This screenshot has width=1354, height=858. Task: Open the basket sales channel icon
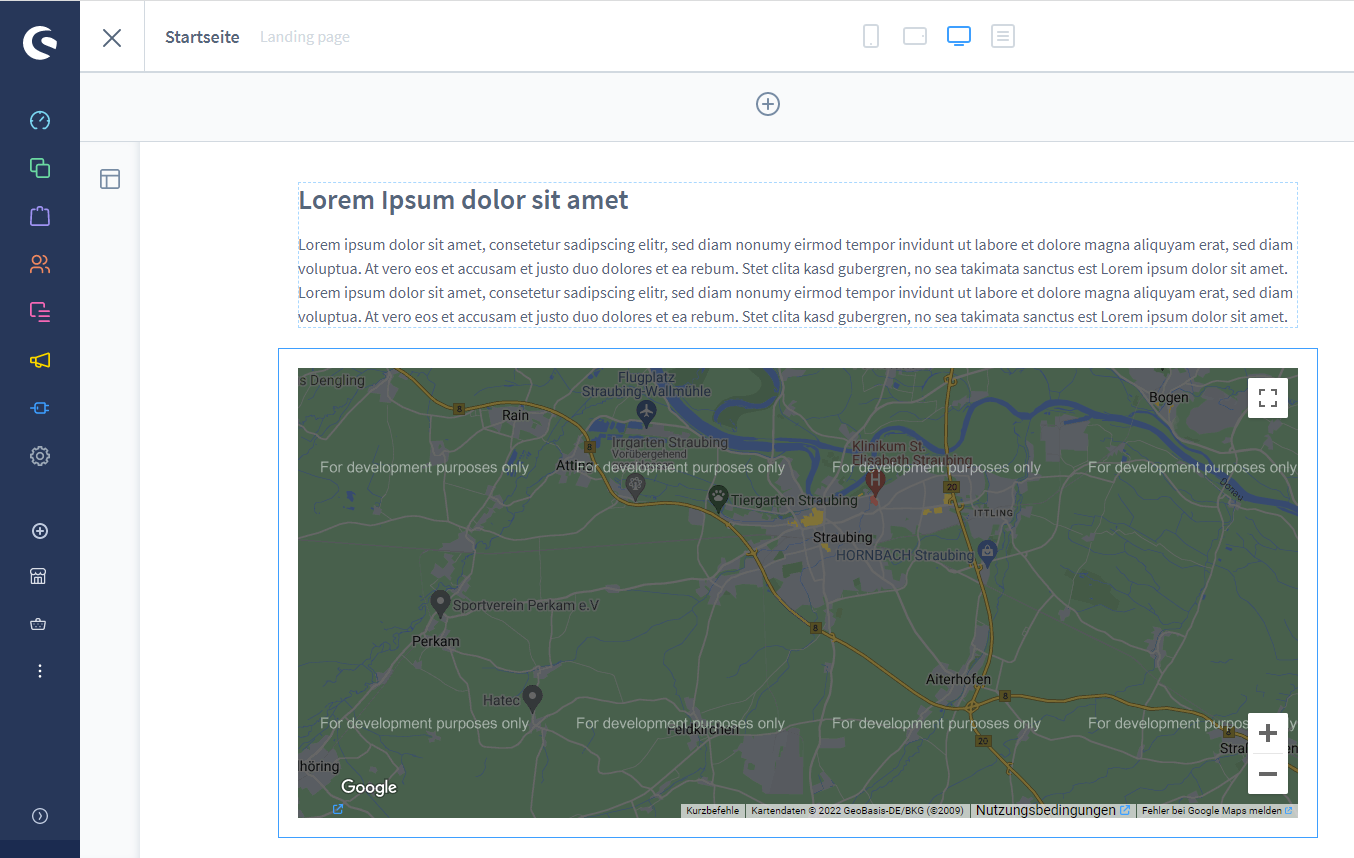[x=39, y=624]
